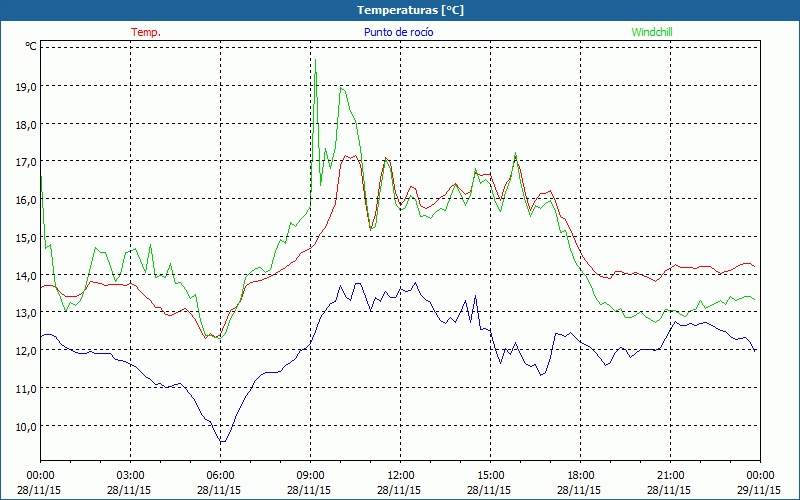Click the 21:00 time axis label
This screenshot has width=800, height=500.
coord(671,475)
